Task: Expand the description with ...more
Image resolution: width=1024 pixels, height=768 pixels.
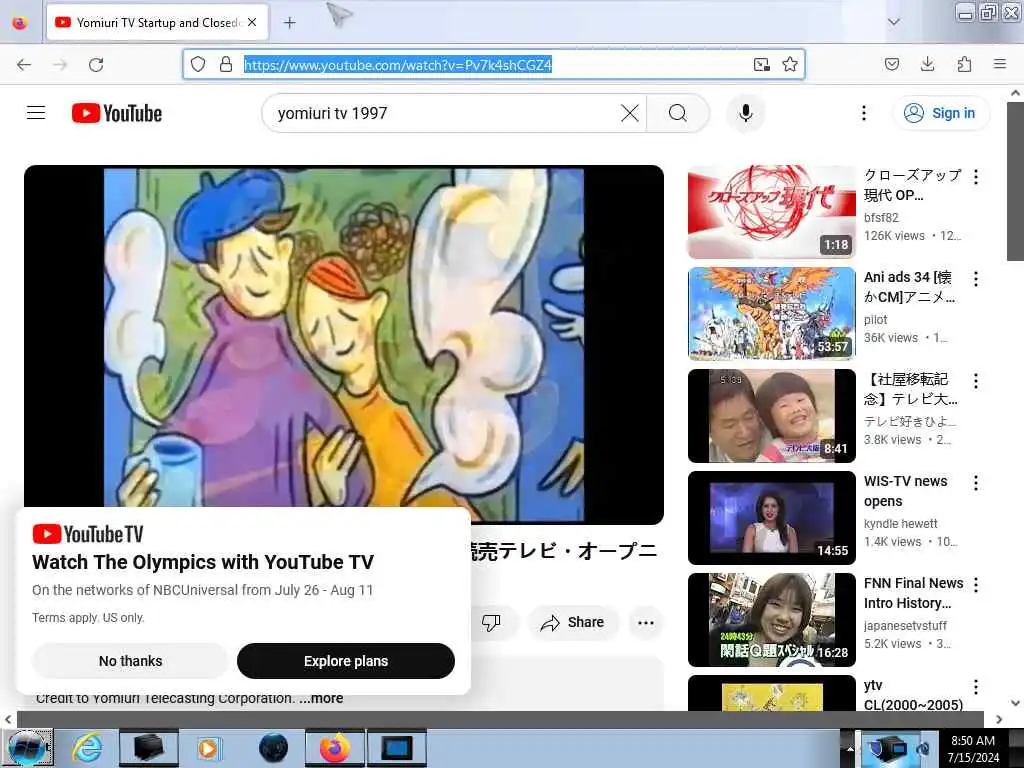Action: tap(321, 698)
